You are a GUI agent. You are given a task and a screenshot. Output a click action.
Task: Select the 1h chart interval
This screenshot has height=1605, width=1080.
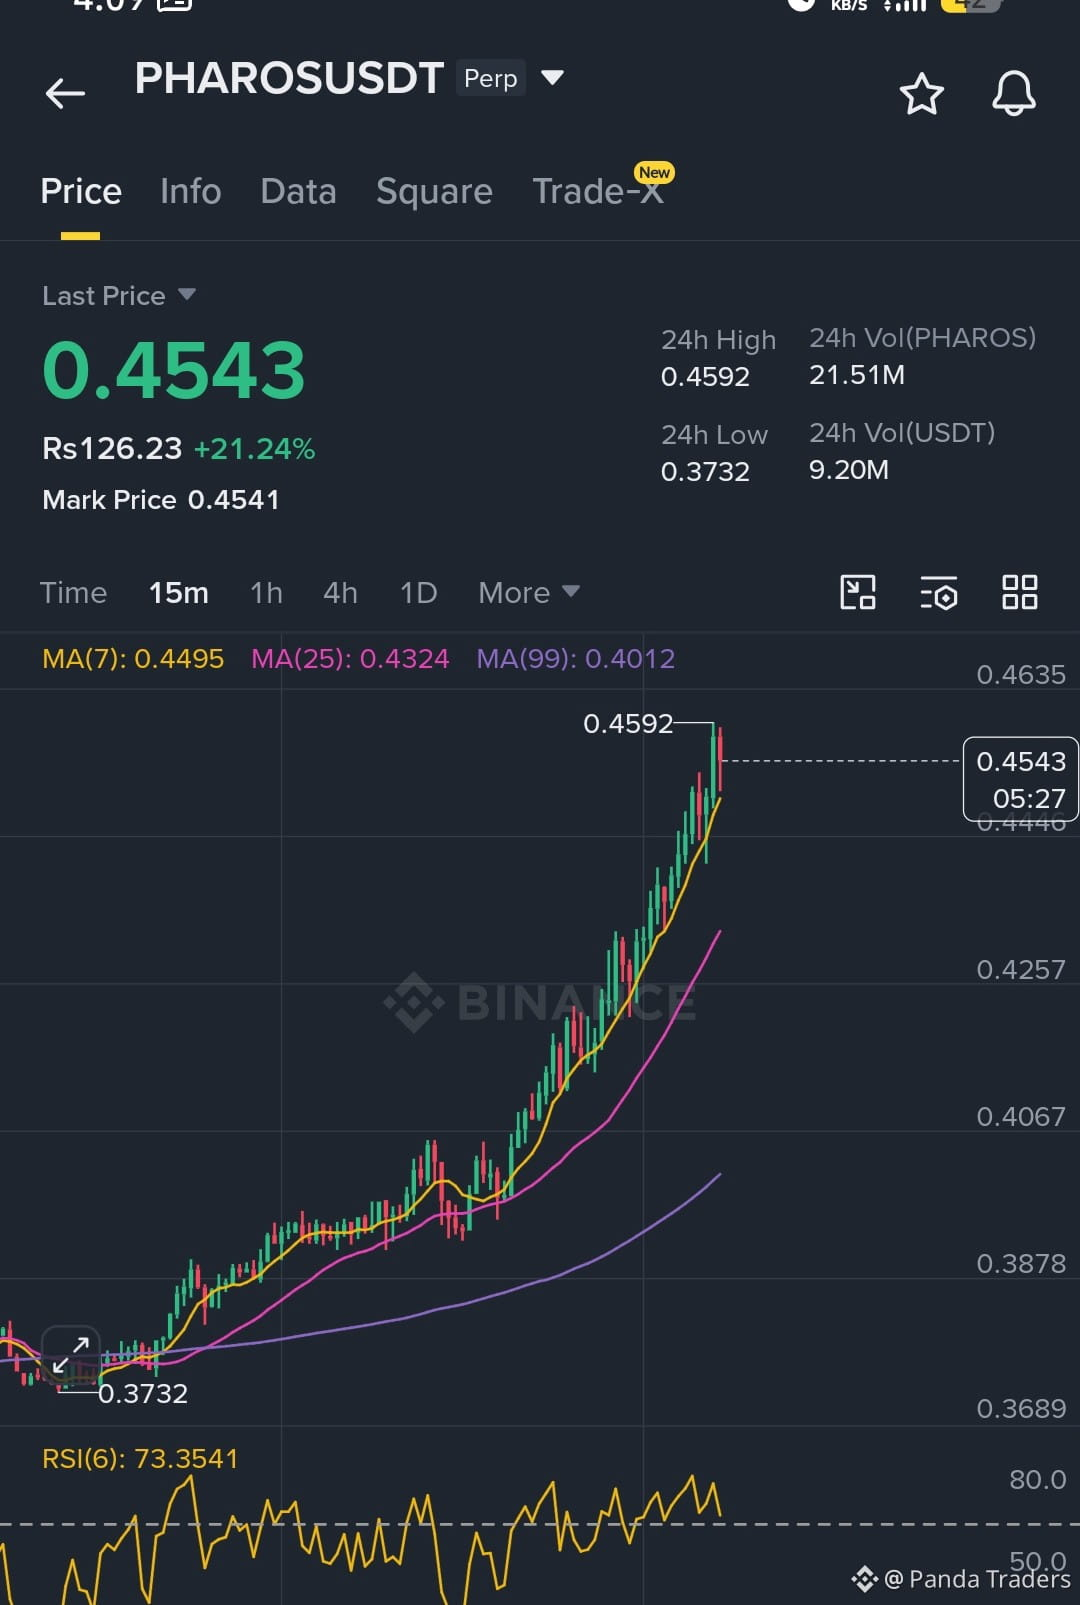(266, 593)
